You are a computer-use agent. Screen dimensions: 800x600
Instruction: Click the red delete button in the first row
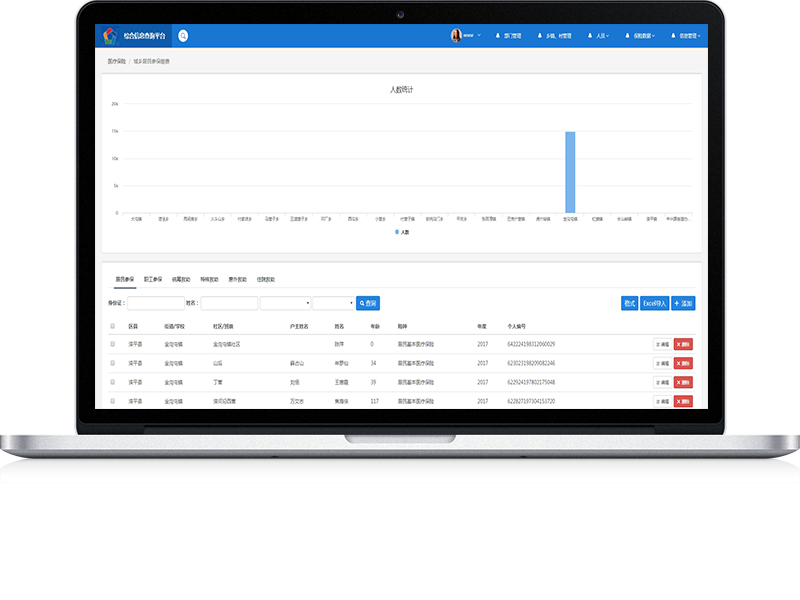point(683,344)
